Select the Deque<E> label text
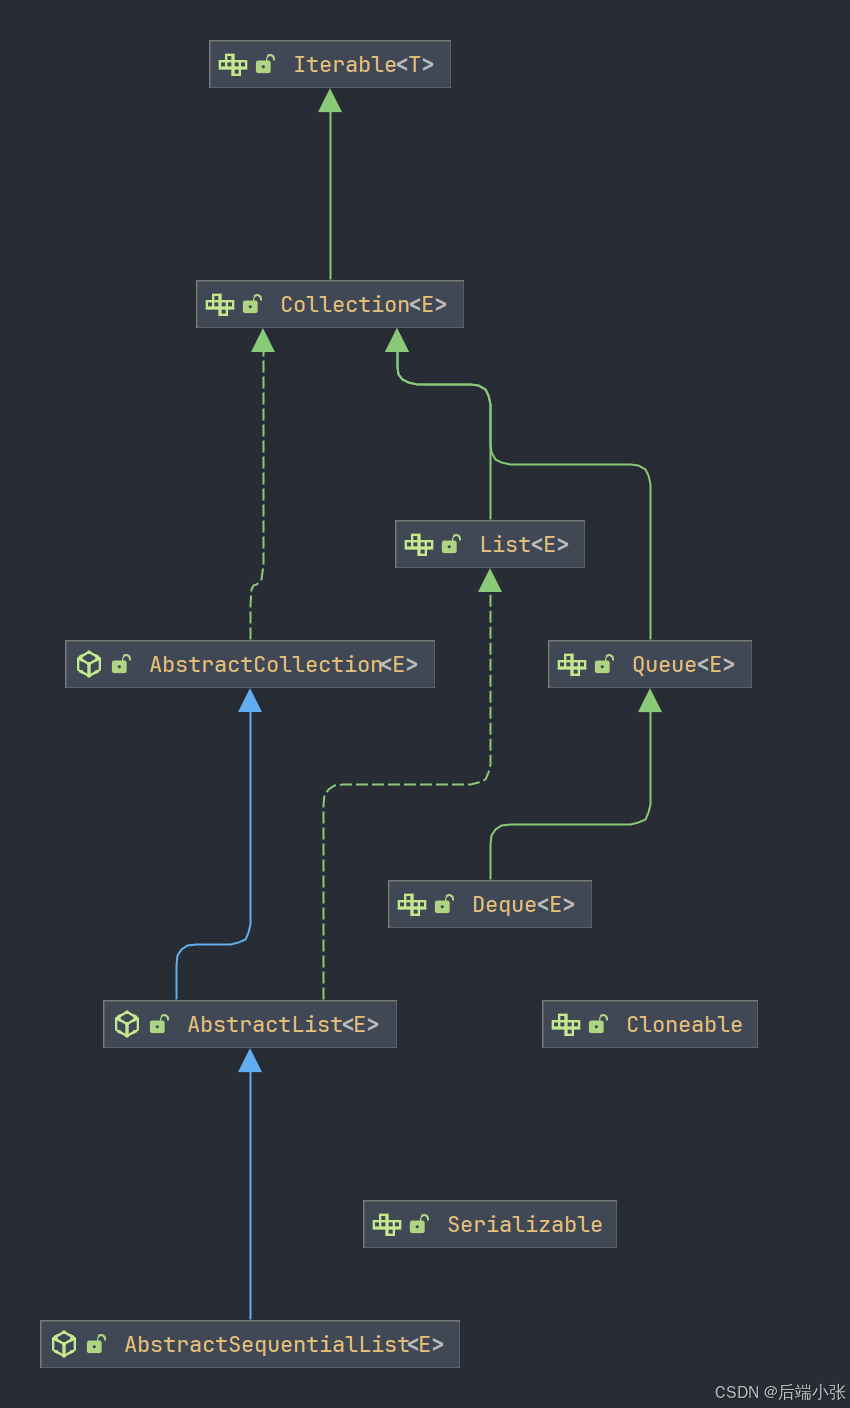The height and width of the screenshot is (1408, 850). [524, 904]
